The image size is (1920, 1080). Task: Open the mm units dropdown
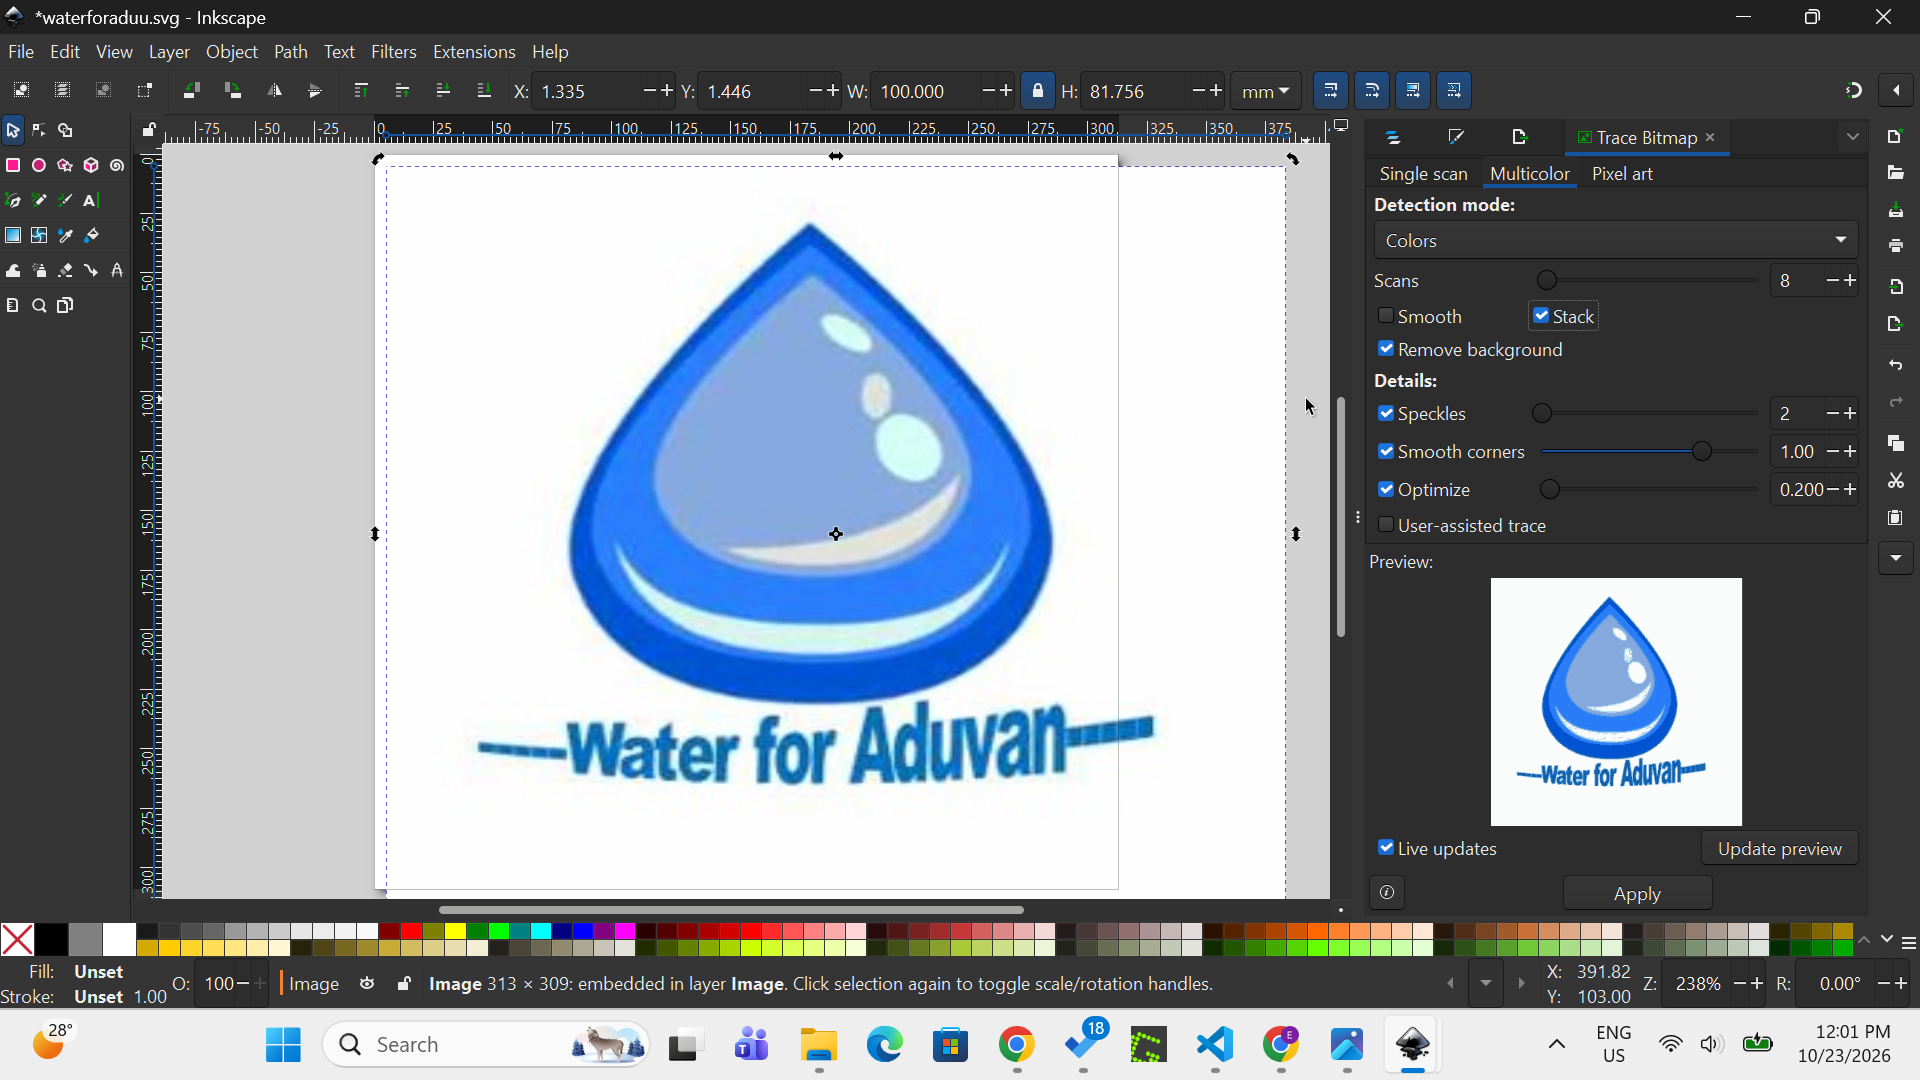click(1265, 91)
